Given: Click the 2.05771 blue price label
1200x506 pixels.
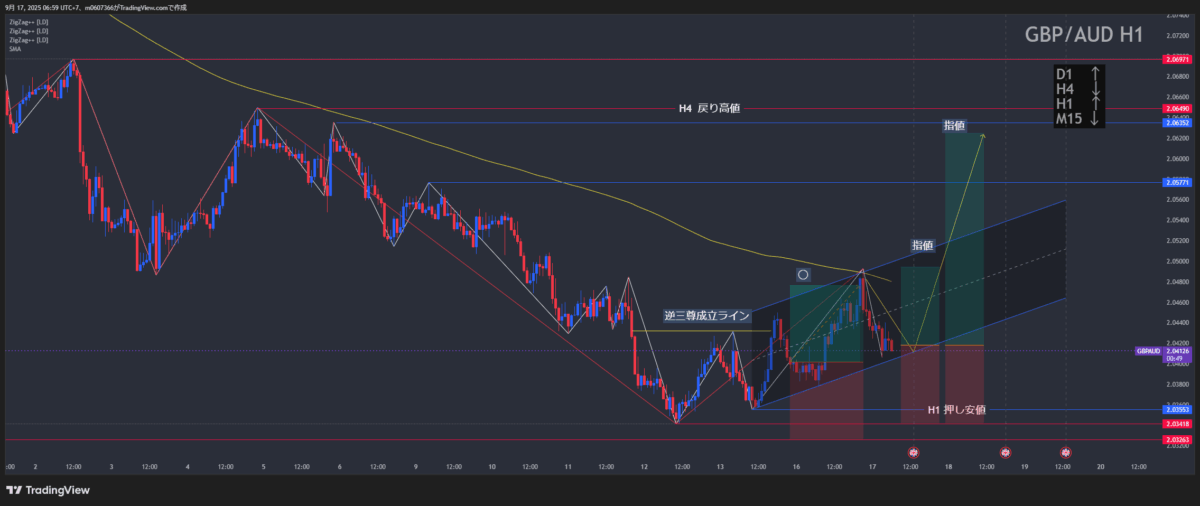Looking at the screenshot, I should click(x=1176, y=183).
